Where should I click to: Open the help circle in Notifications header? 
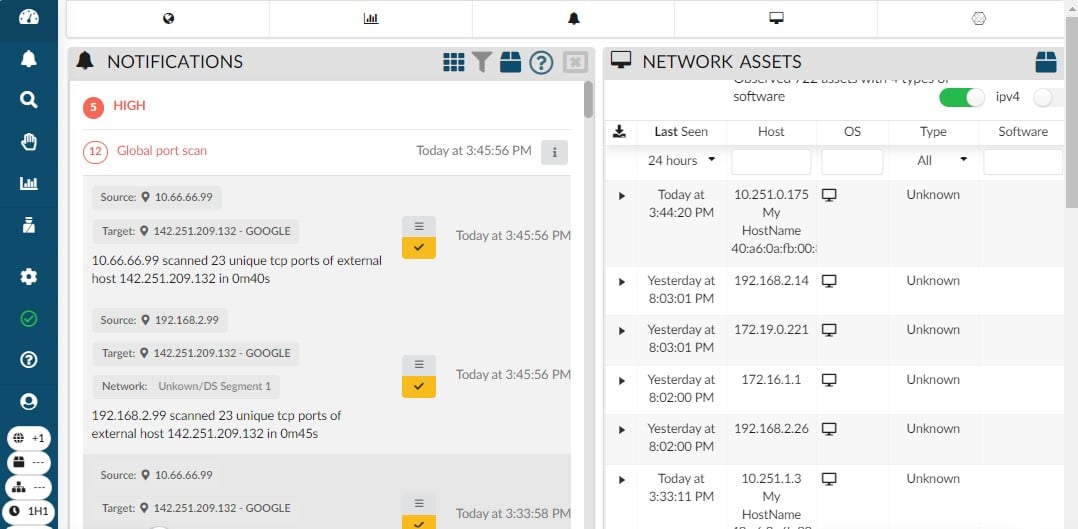click(x=541, y=63)
